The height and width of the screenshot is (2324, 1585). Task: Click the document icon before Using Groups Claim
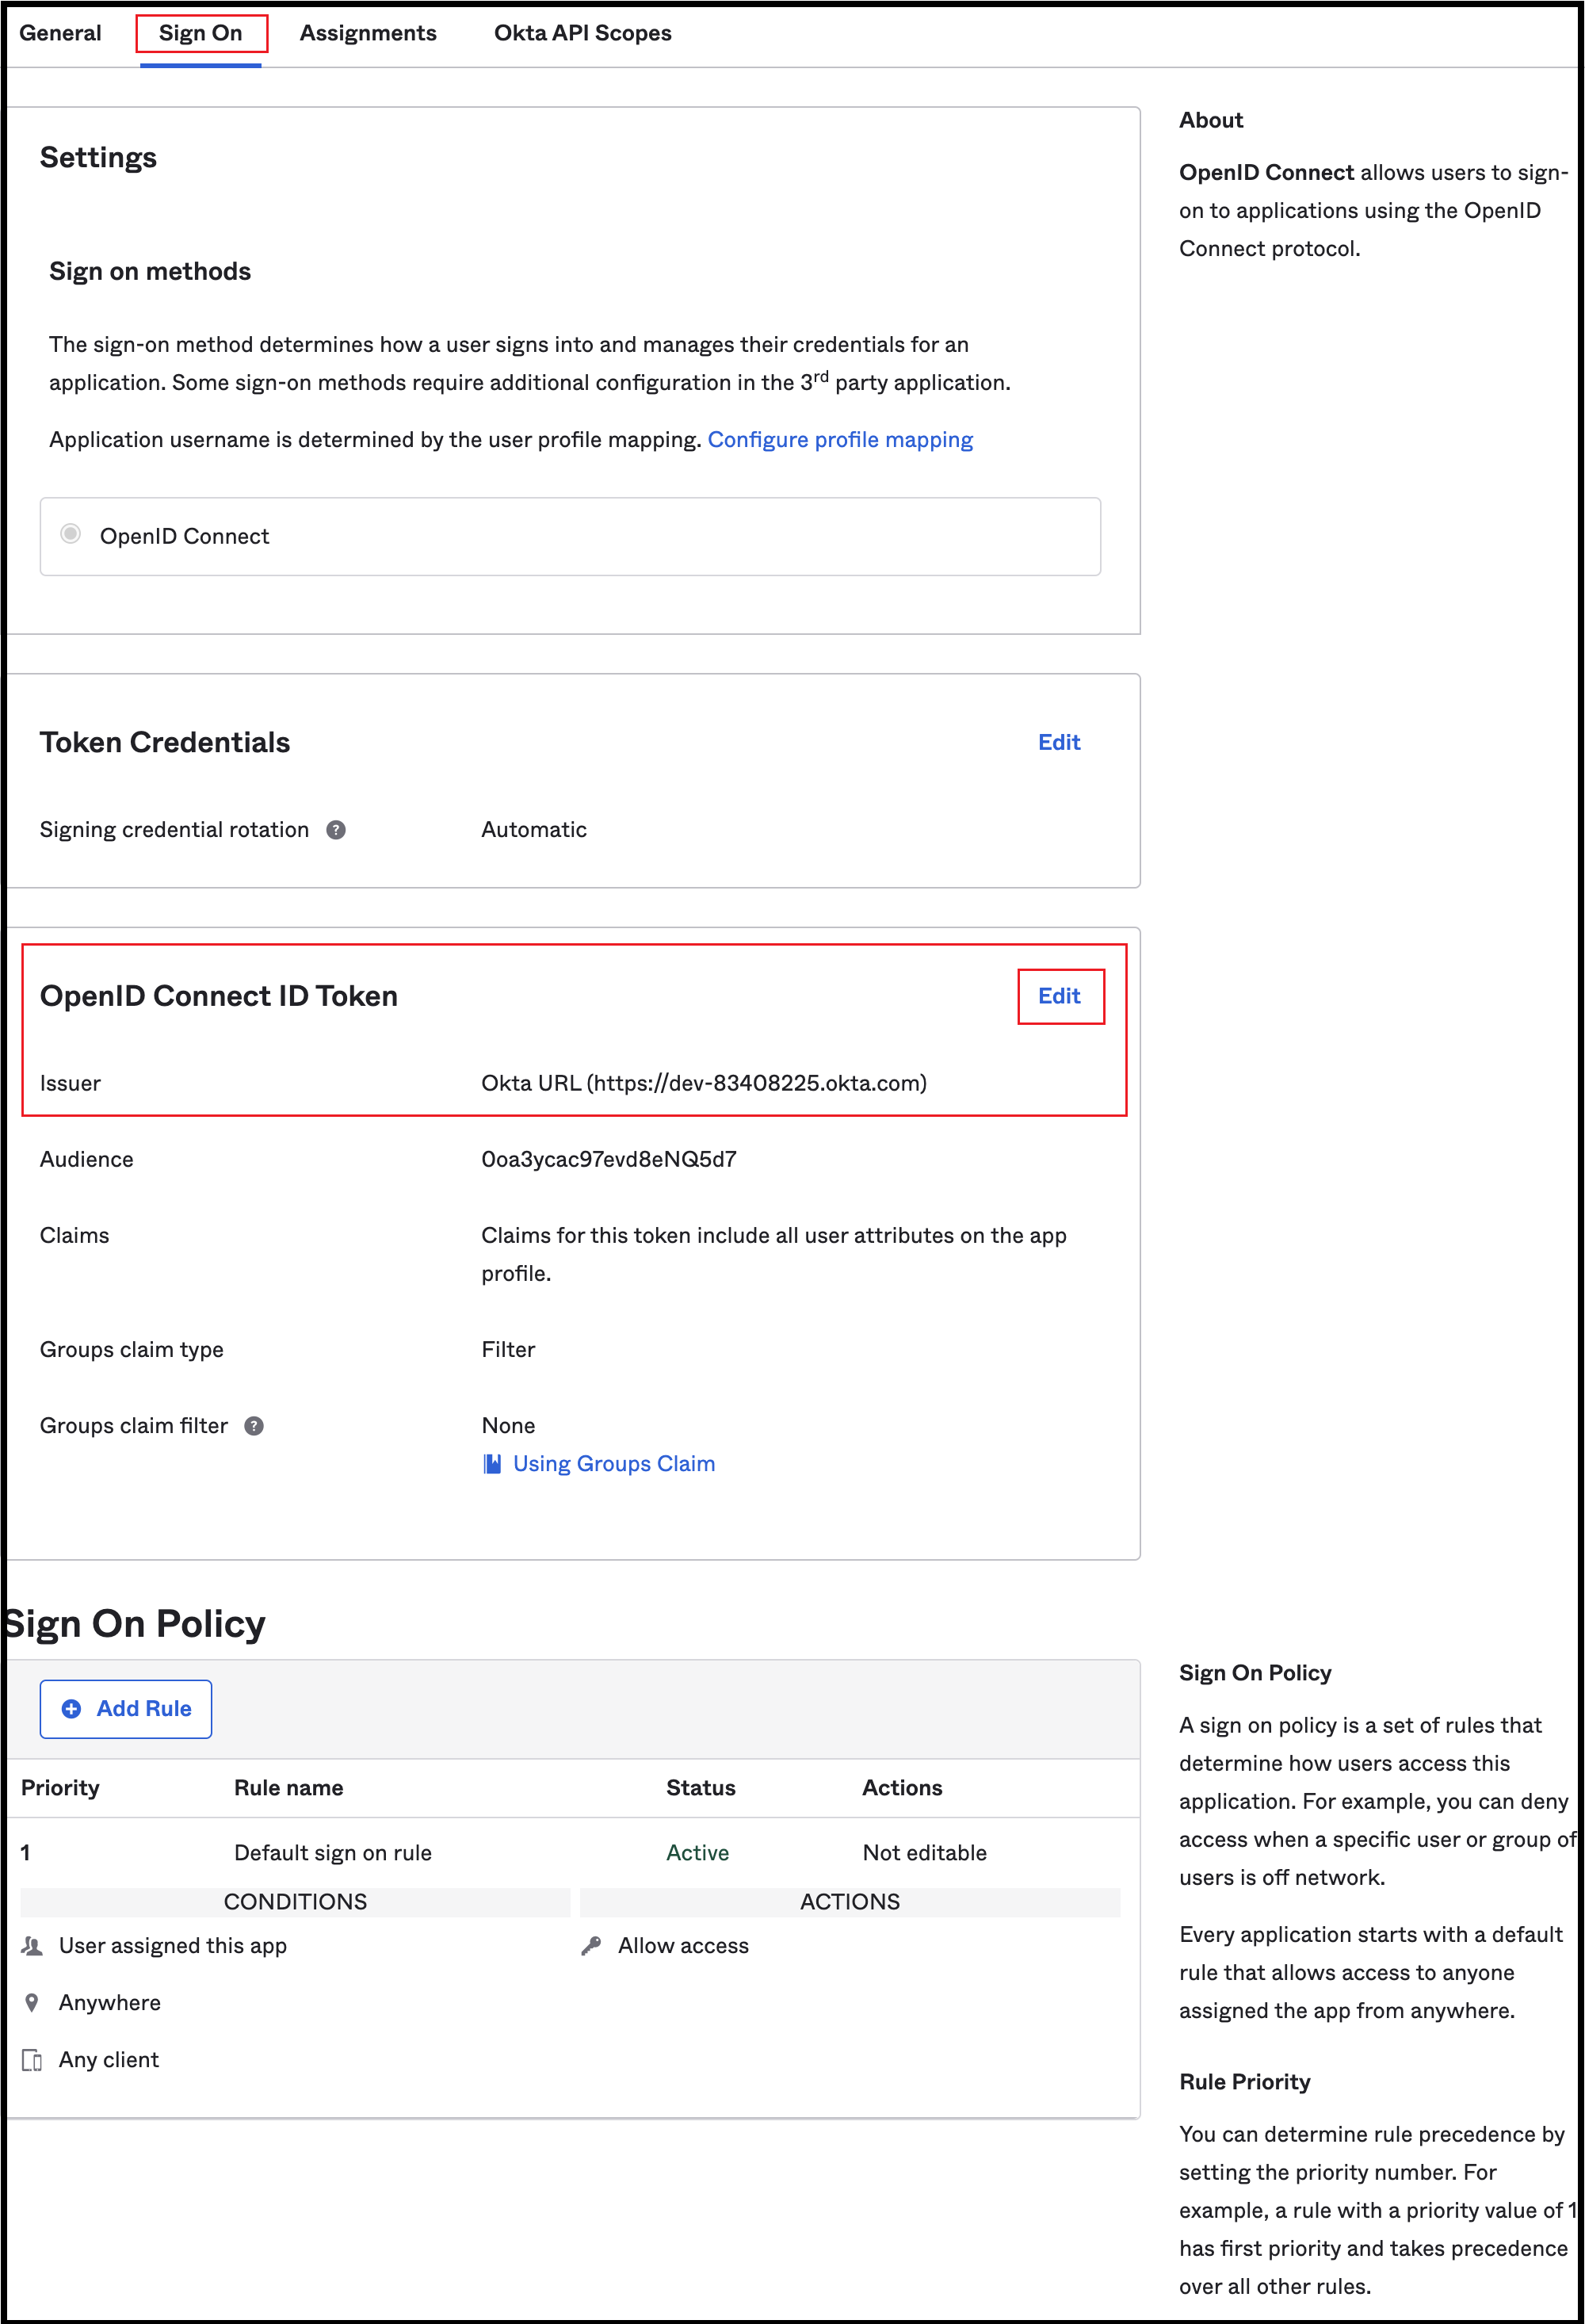click(492, 1463)
